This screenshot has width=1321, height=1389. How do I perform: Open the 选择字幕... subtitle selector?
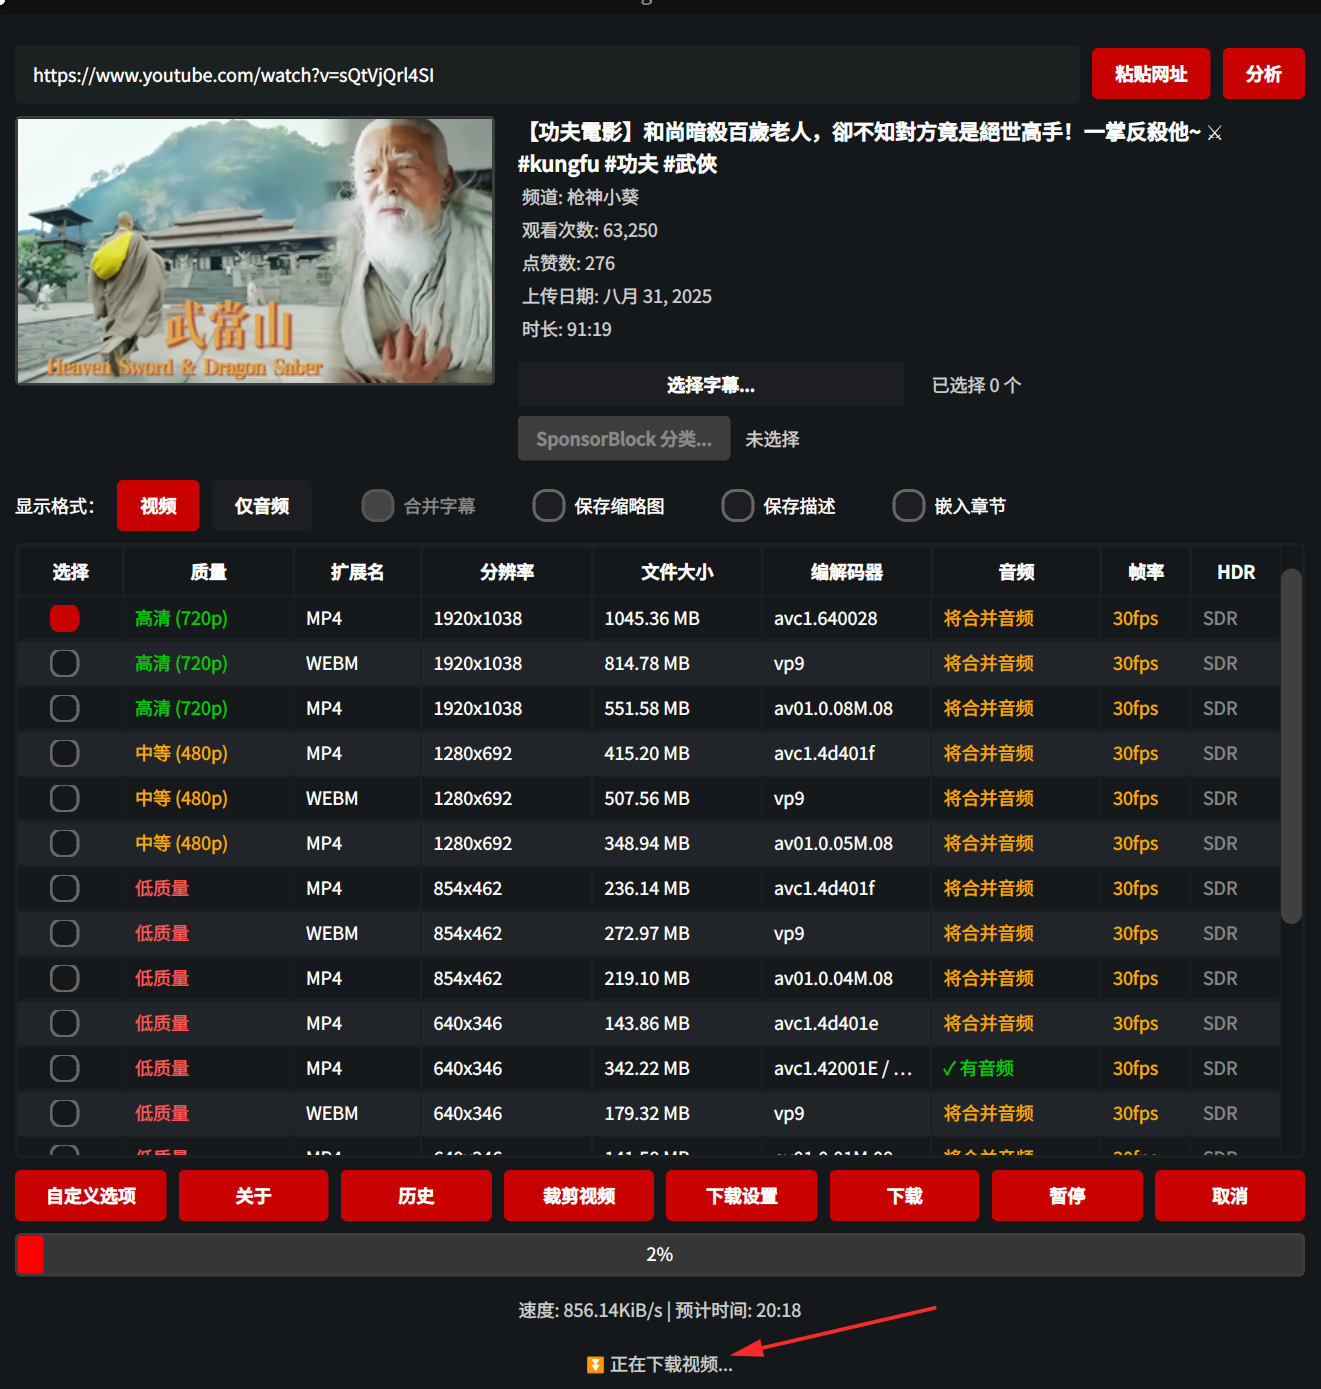(x=711, y=385)
